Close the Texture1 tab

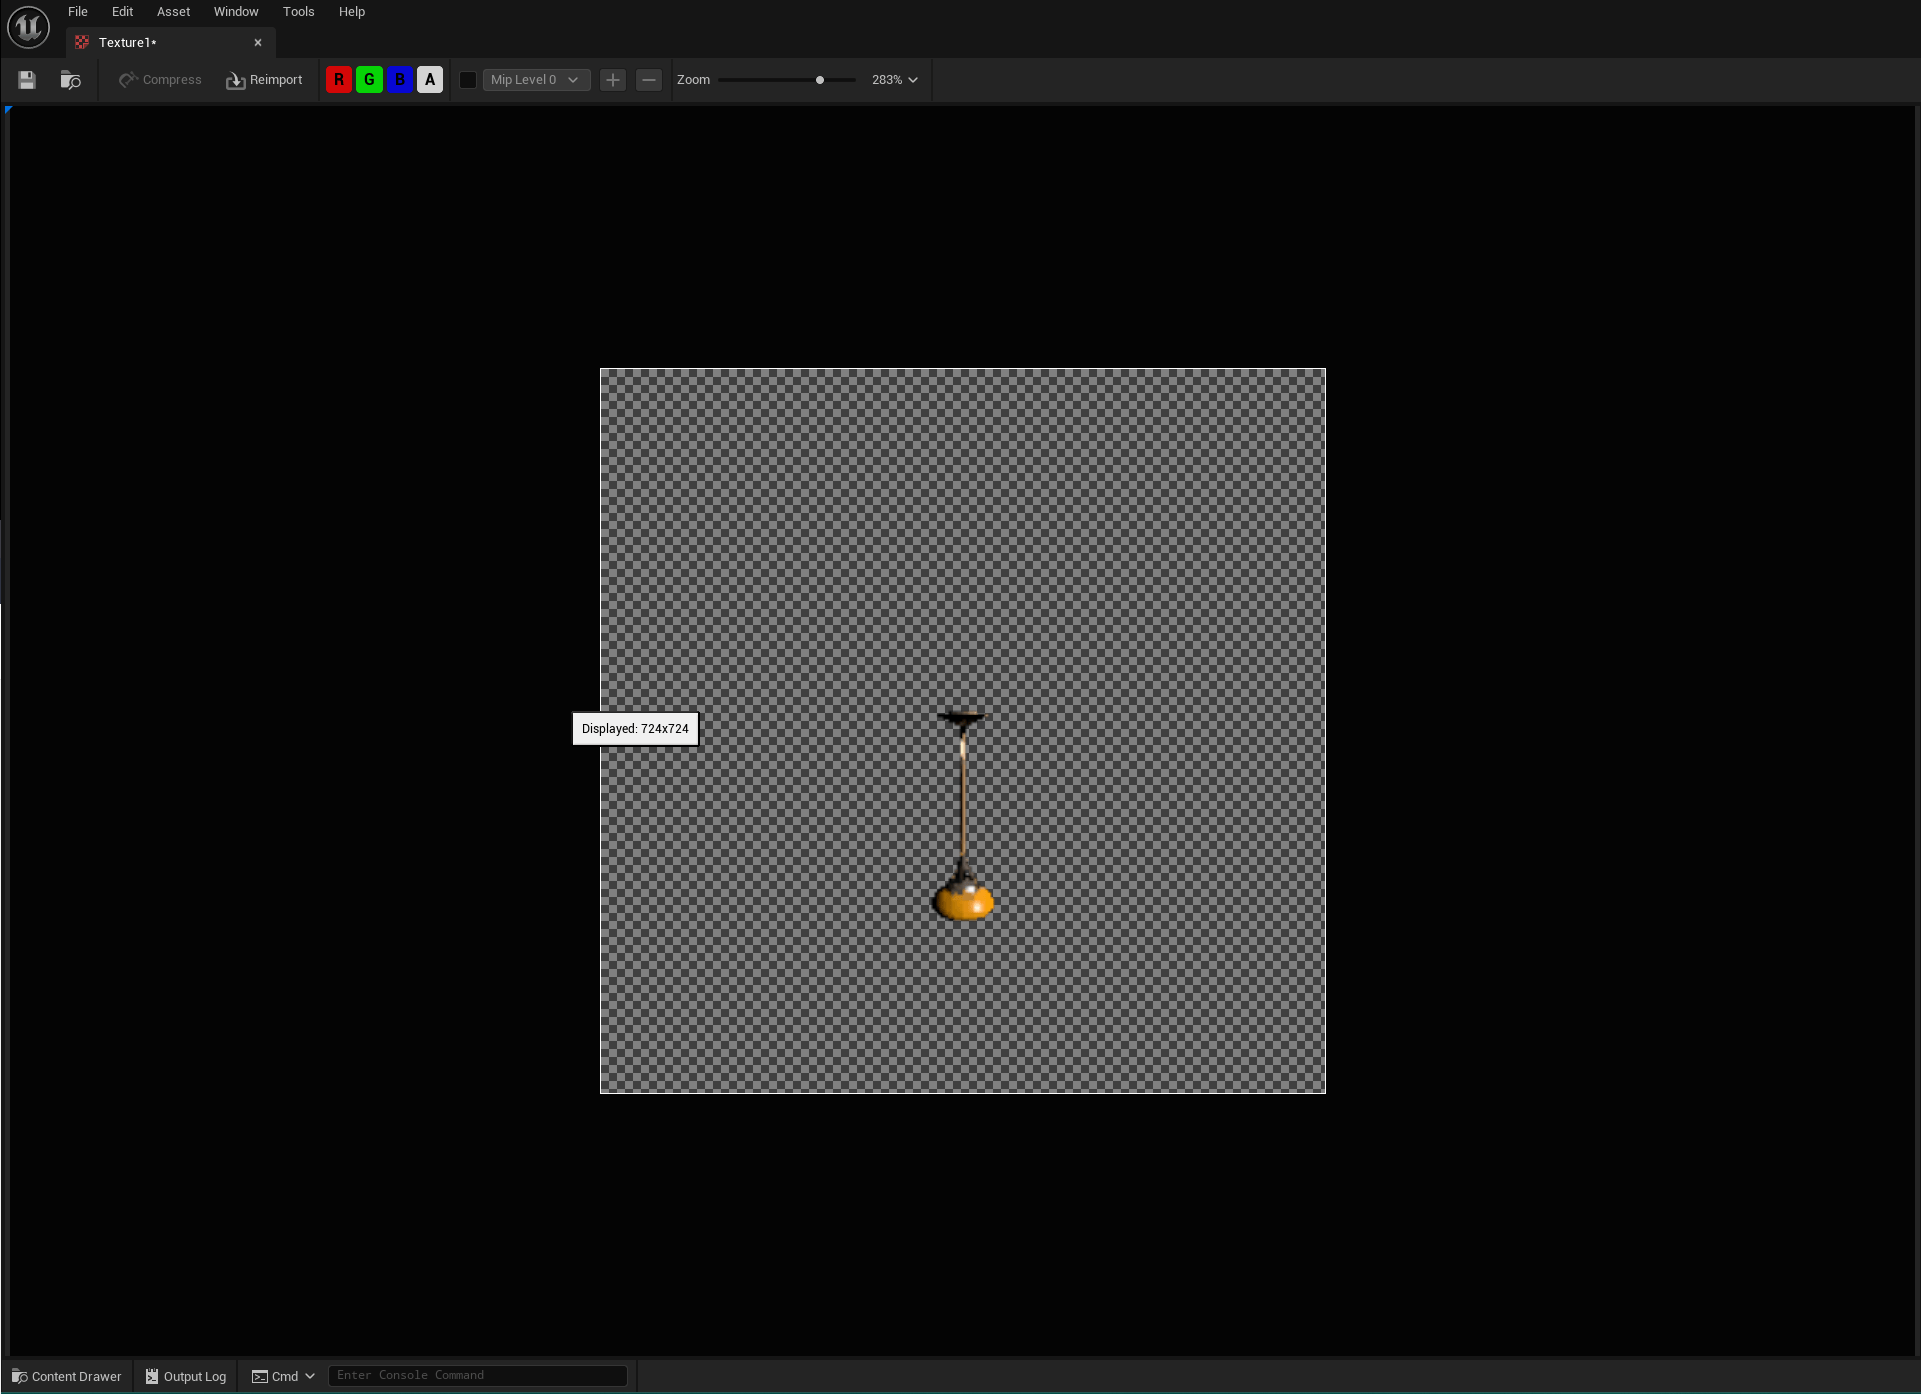[x=258, y=43]
